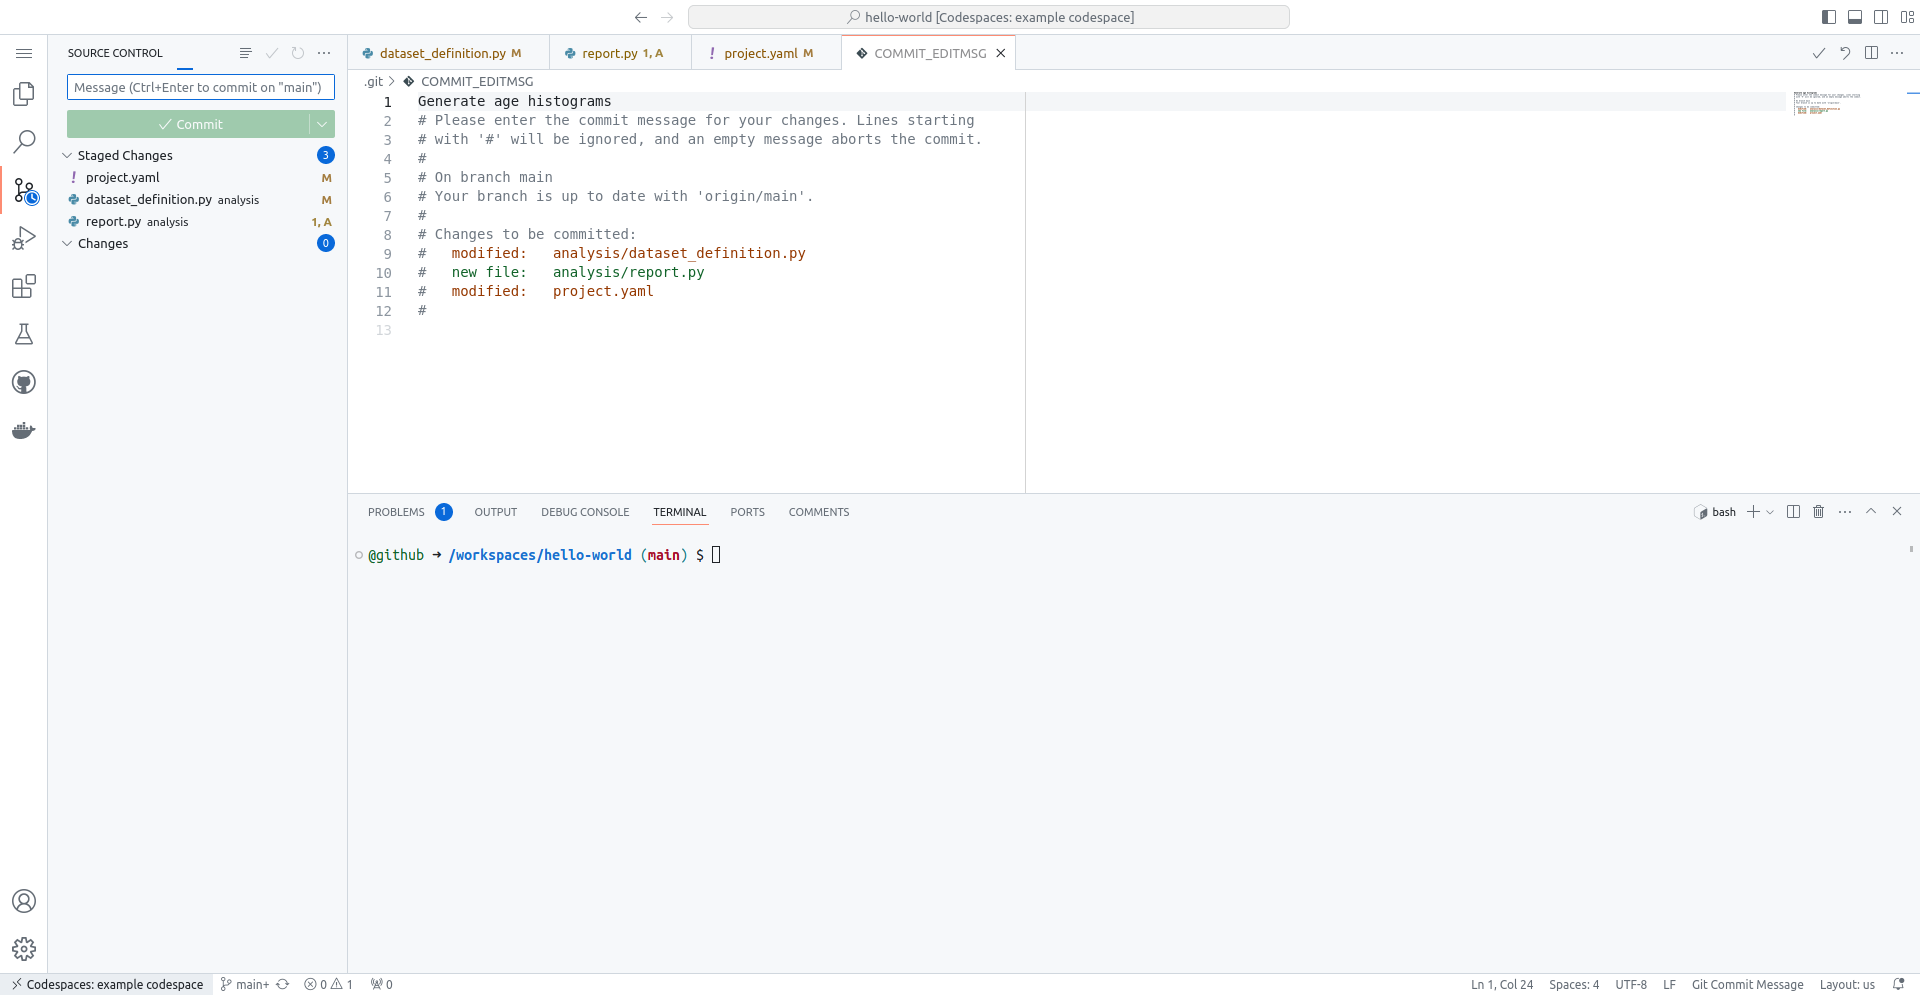
Task: Change the UTF-8 encoding selection
Action: 1631,984
